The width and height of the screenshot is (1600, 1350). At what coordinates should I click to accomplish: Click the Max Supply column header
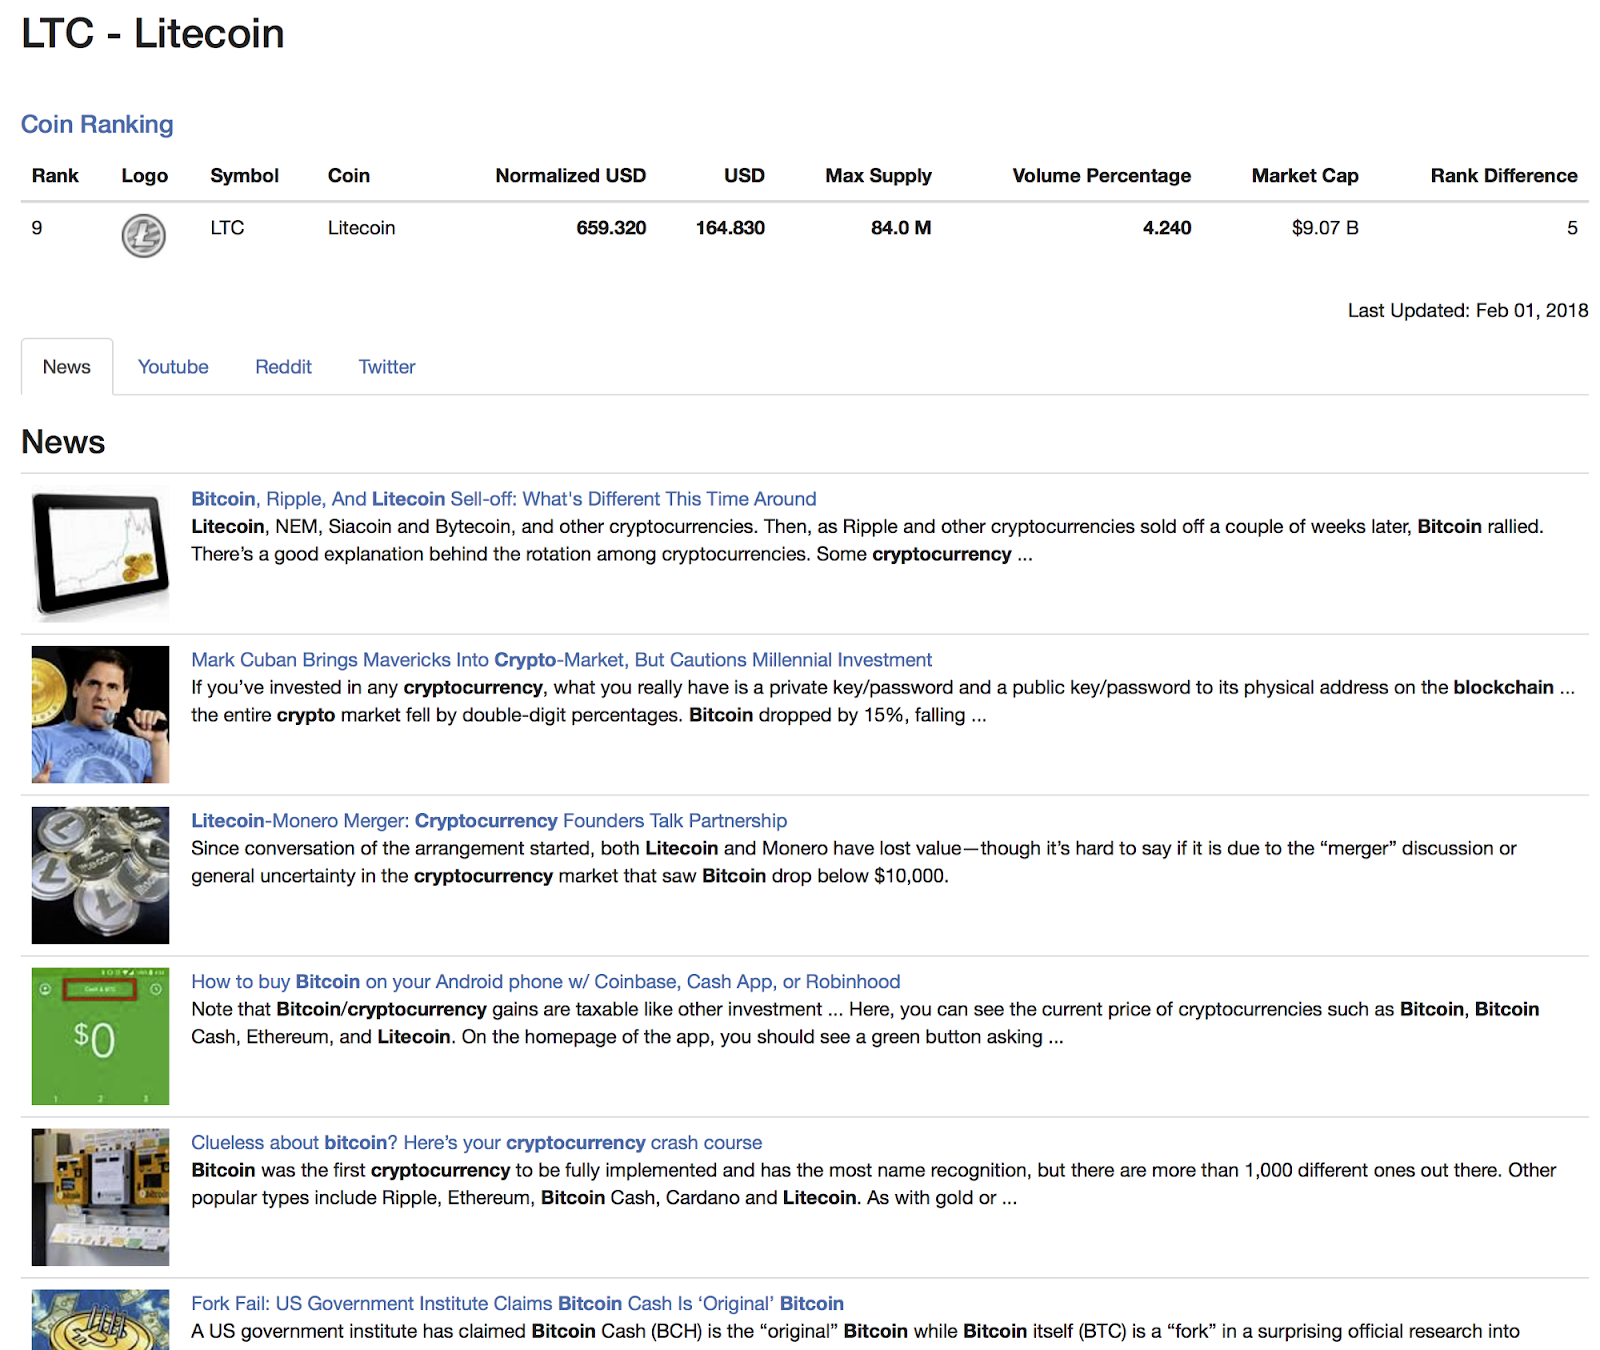(x=878, y=176)
